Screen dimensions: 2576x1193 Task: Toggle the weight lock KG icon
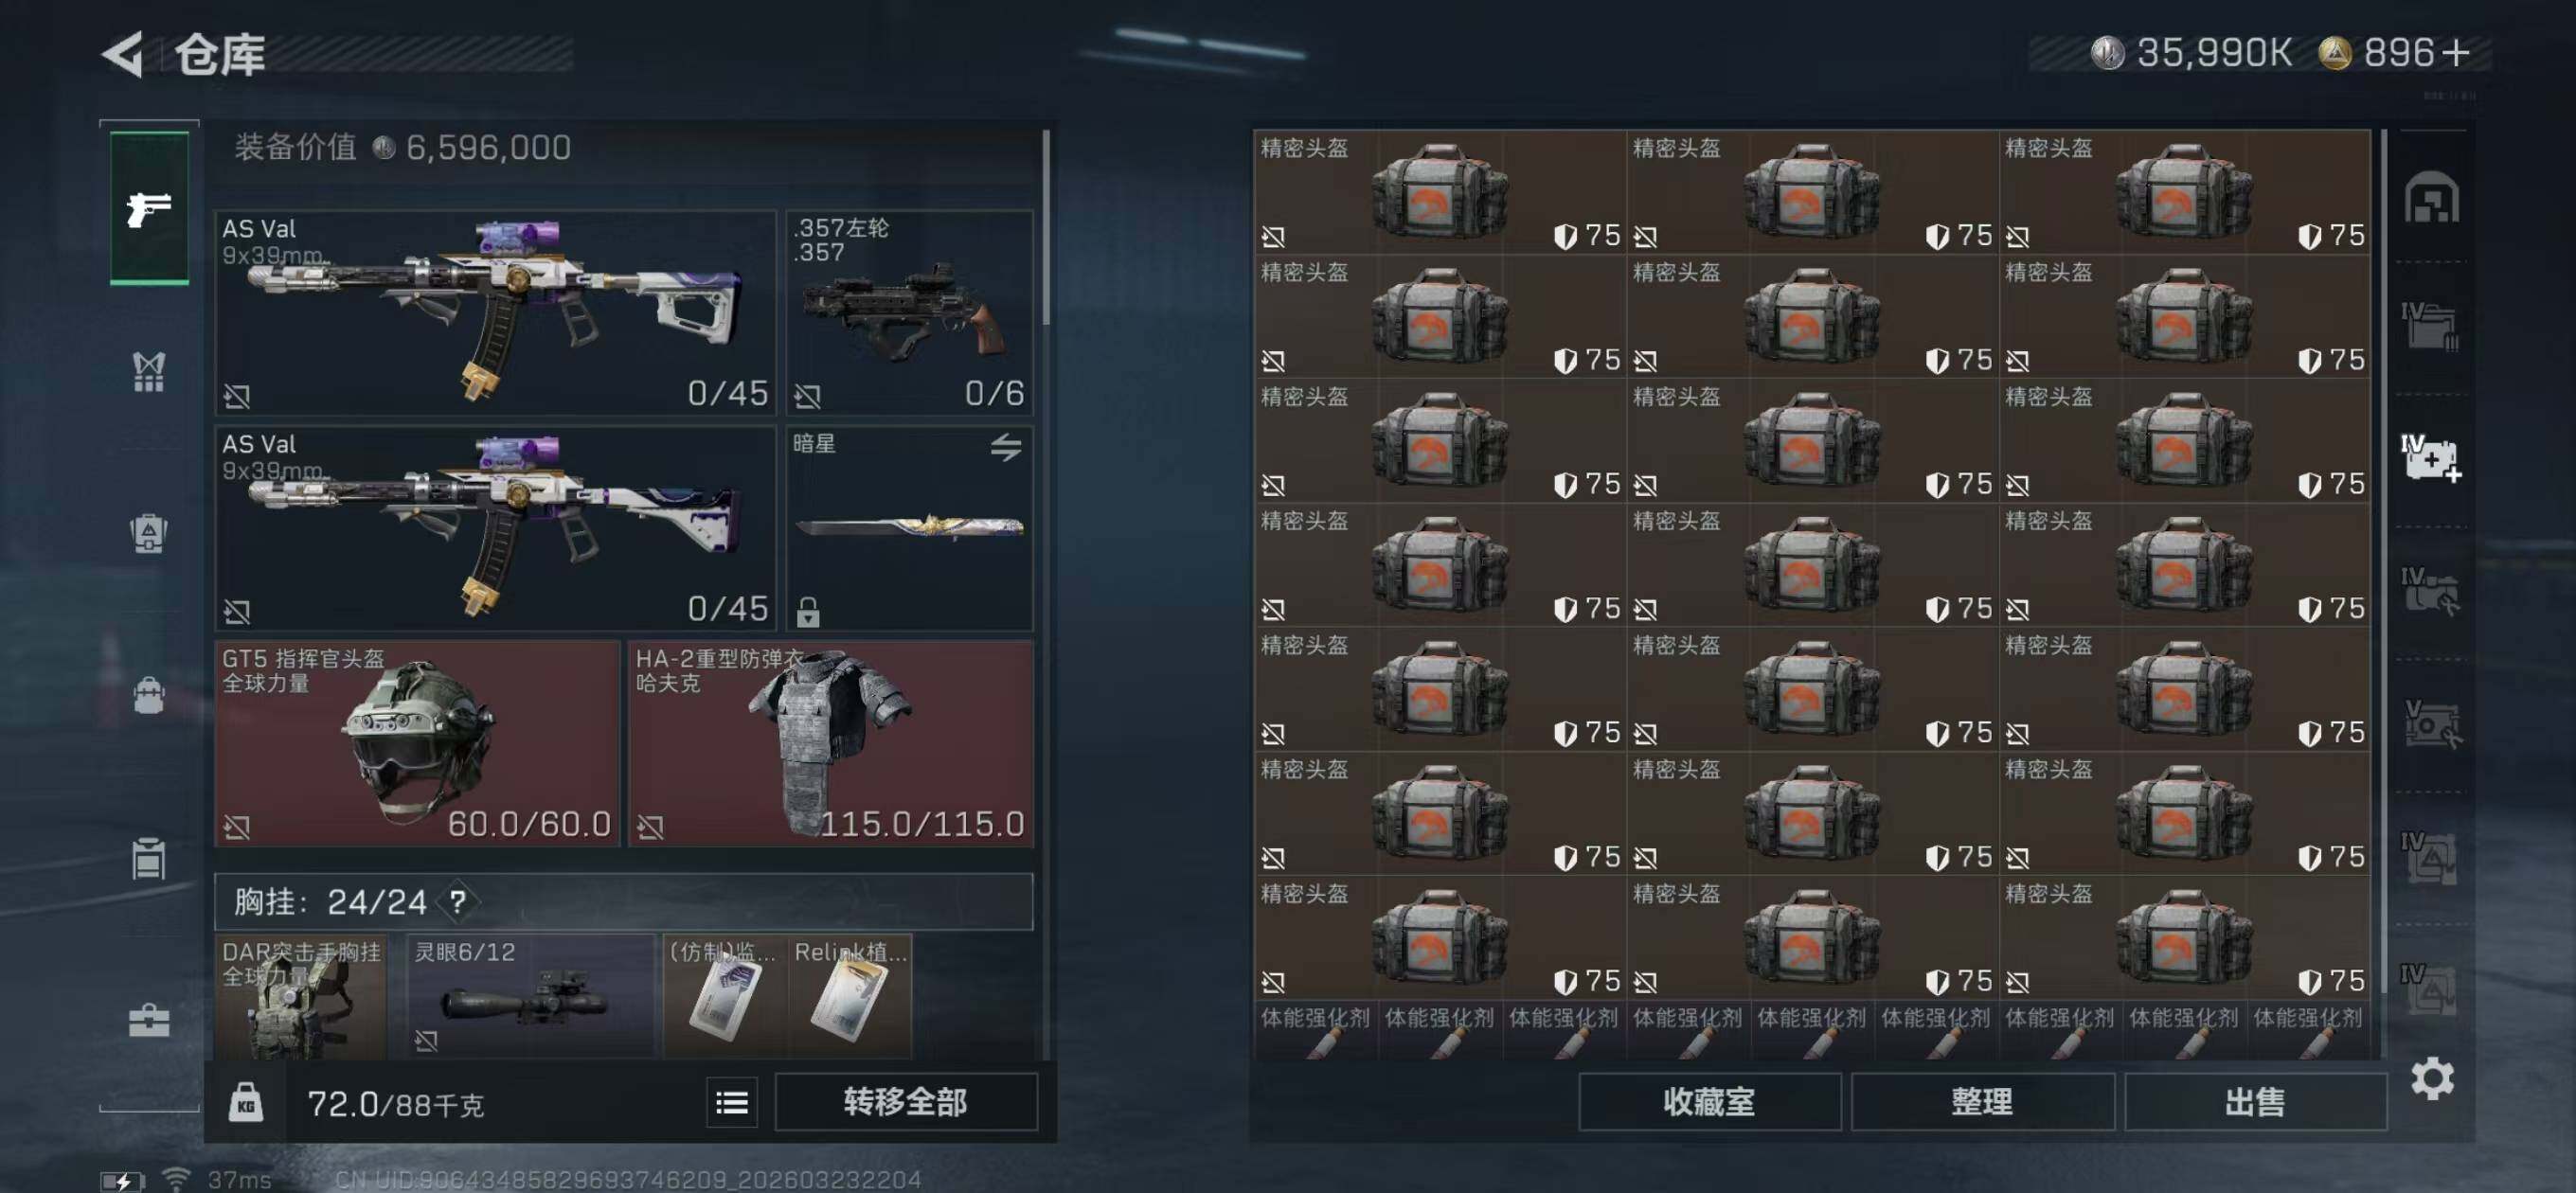click(246, 1102)
